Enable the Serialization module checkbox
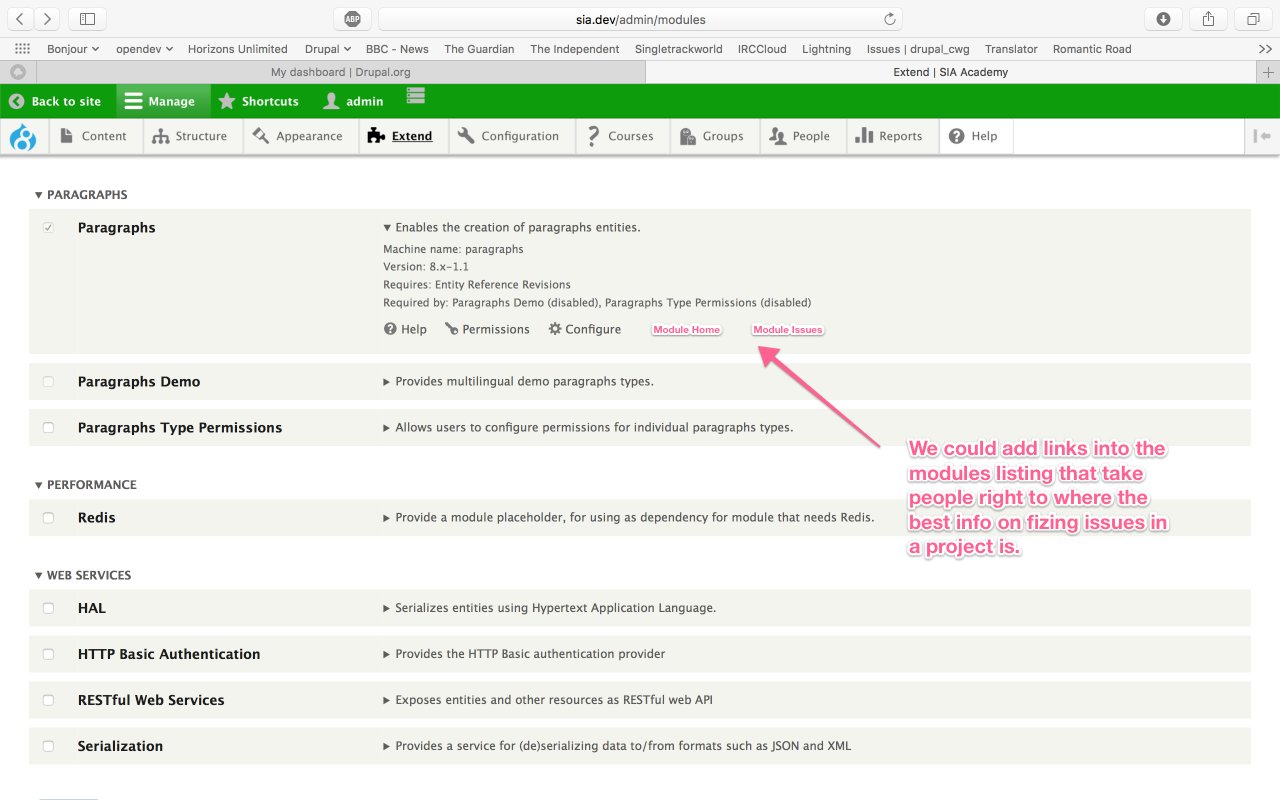The height and width of the screenshot is (800, 1280). pos(48,746)
